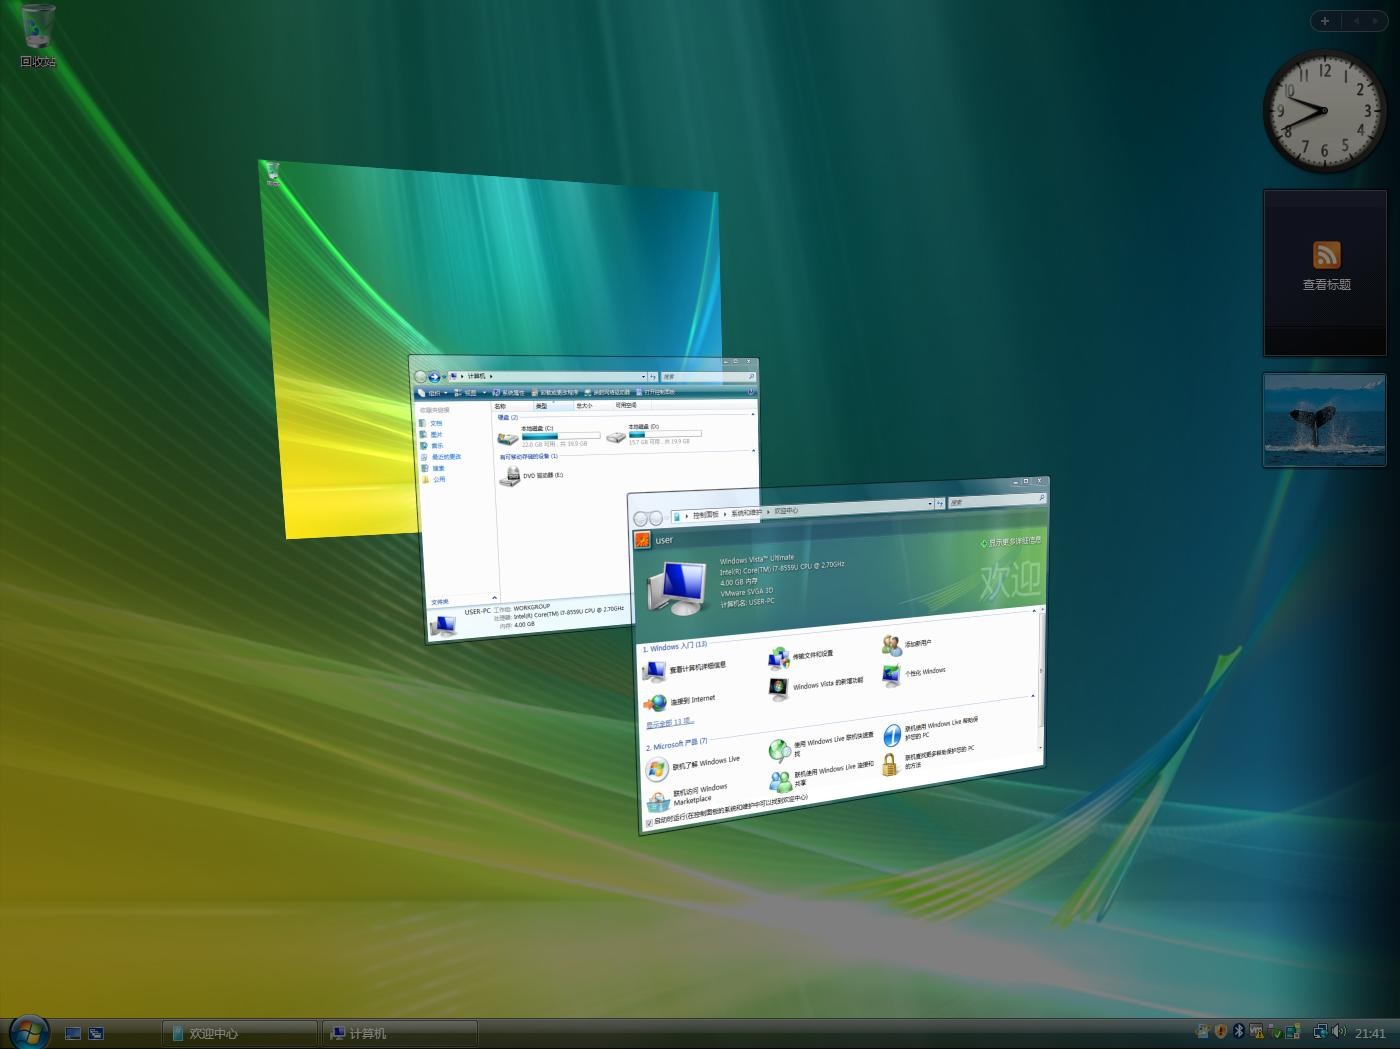Image resolution: width=1400 pixels, height=1049 pixels.
Task: Open 个性化 Windows icon in Welcome Center
Action: click(891, 676)
